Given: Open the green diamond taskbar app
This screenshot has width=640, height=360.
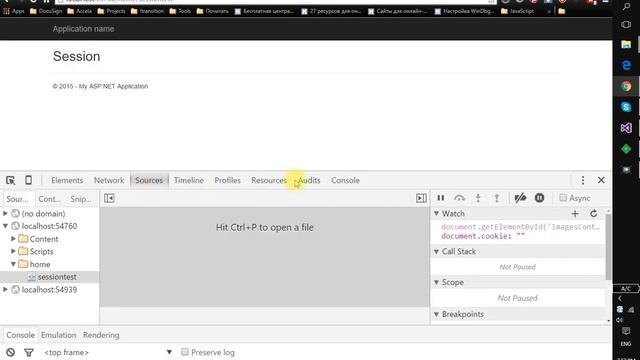Looking at the screenshot, I should 626,149.
